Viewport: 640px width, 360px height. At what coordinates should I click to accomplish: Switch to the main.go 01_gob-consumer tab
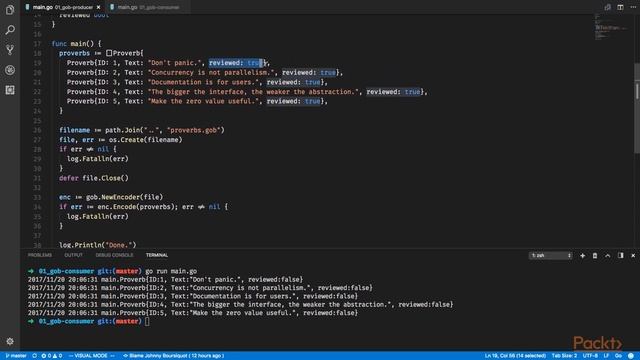[148, 7]
